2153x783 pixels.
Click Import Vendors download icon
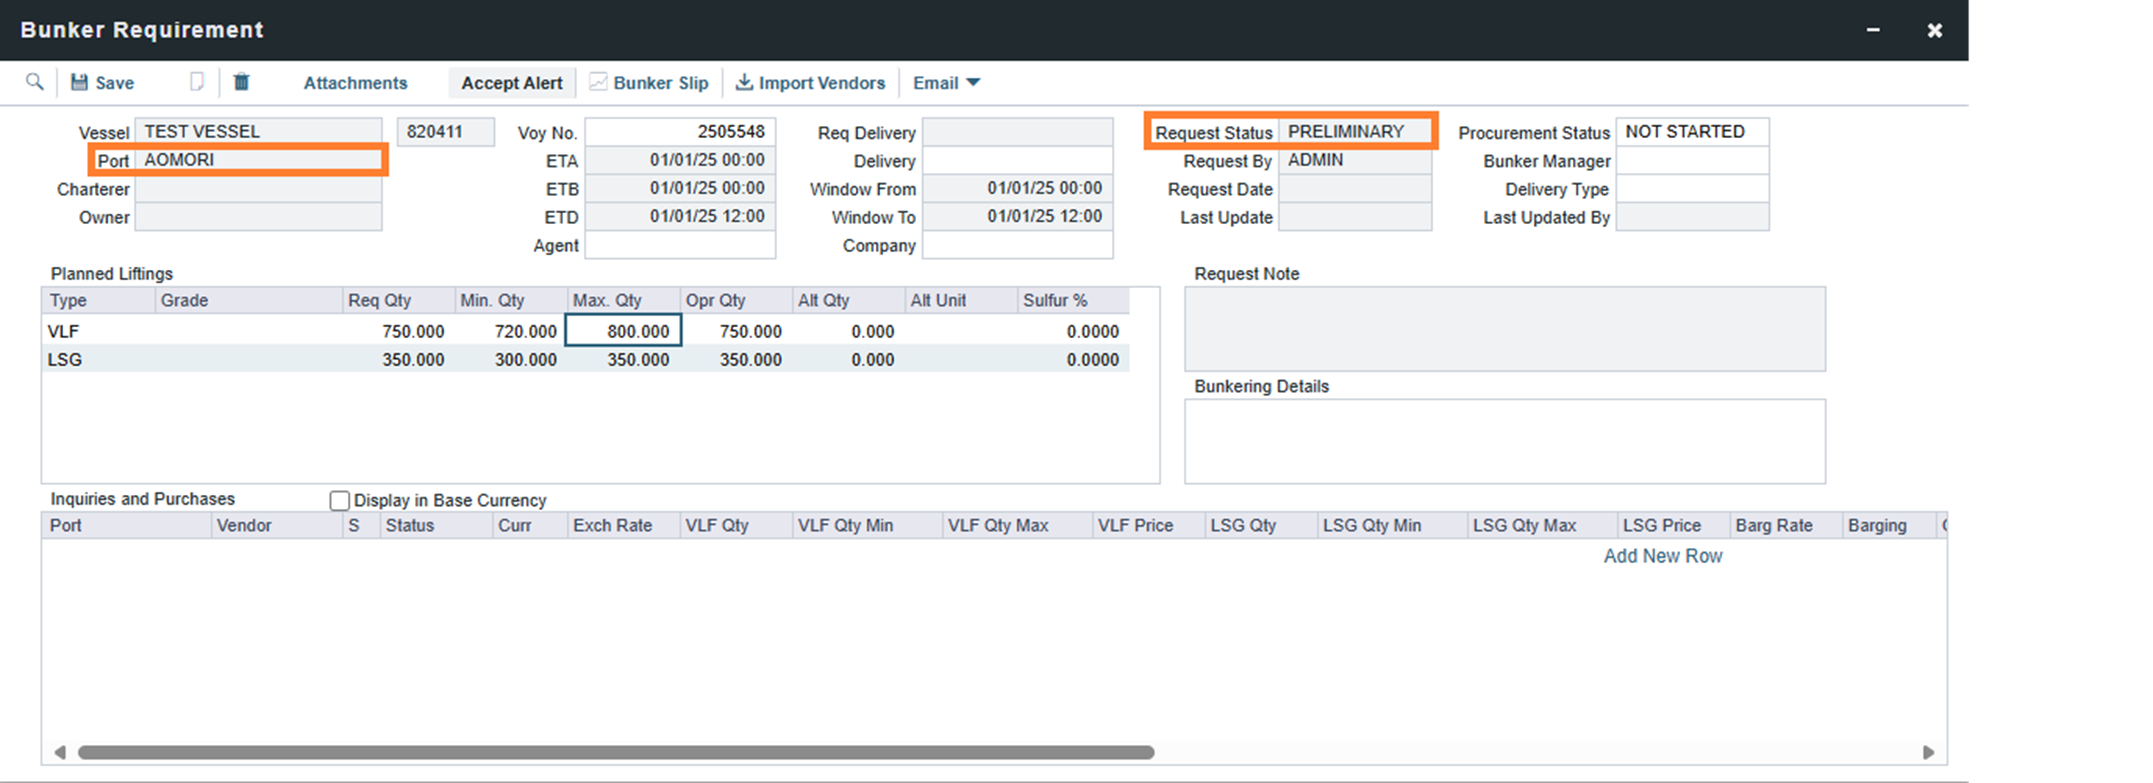point(744,82)
